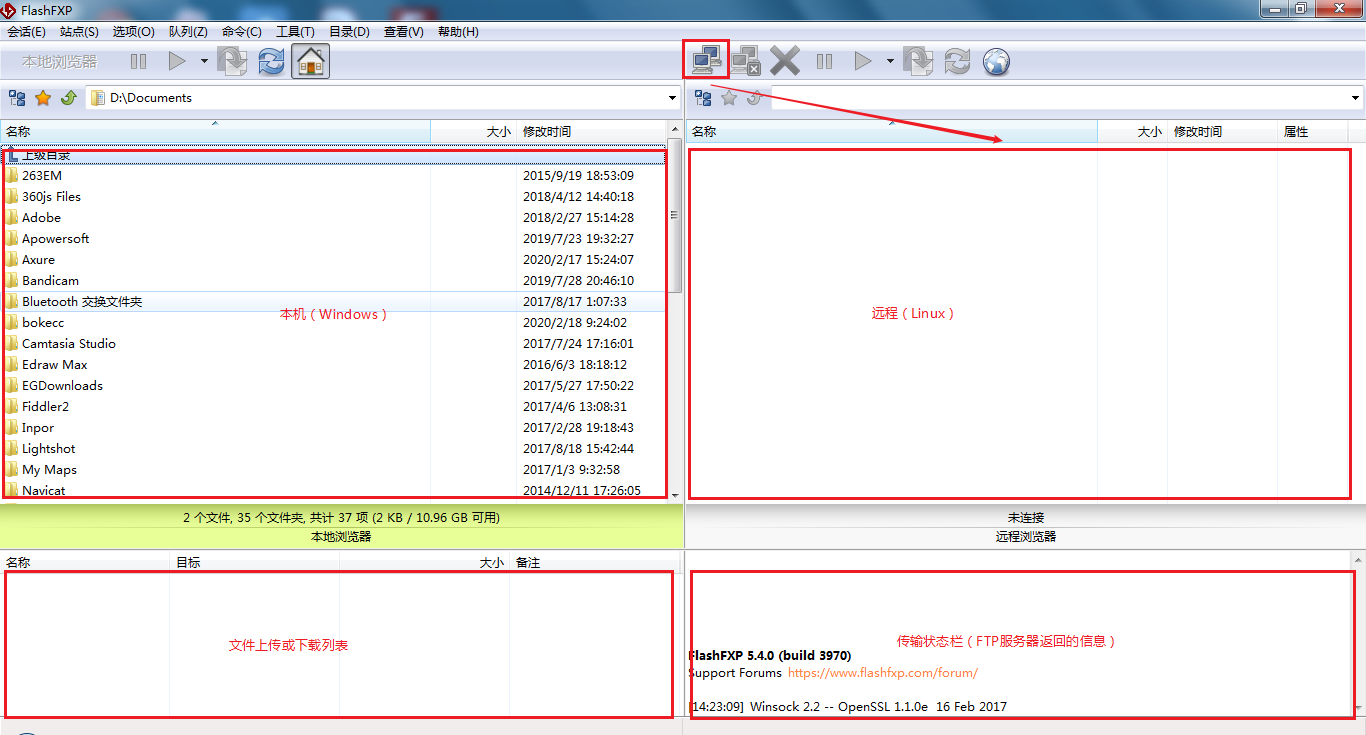
Task: Click the queue 目标 column header
Action: tap(254, 562)
